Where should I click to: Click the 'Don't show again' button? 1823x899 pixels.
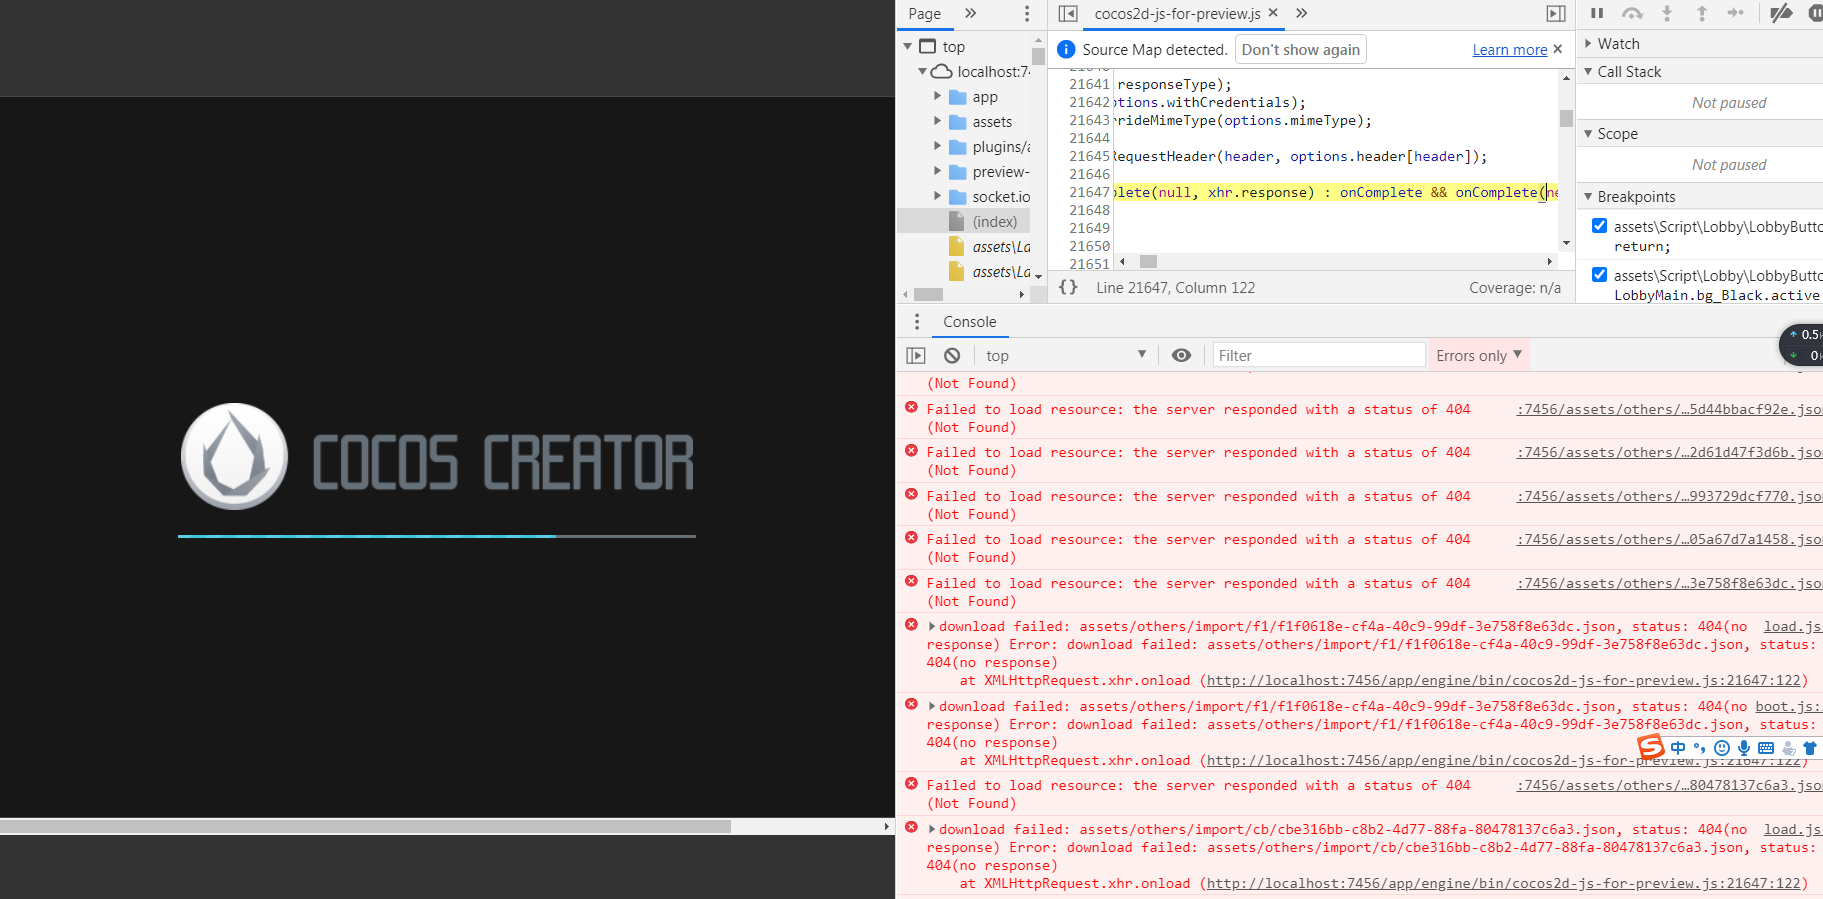point(1300,49)
